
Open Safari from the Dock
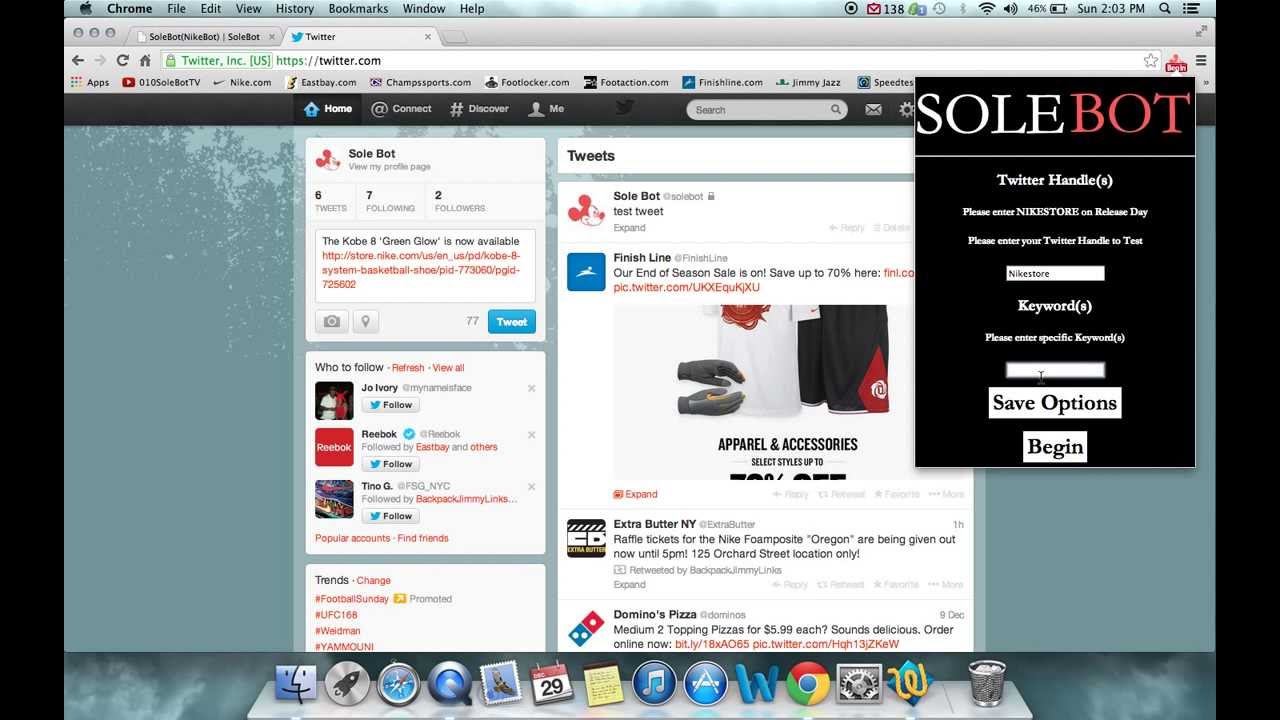coord(399,684)
